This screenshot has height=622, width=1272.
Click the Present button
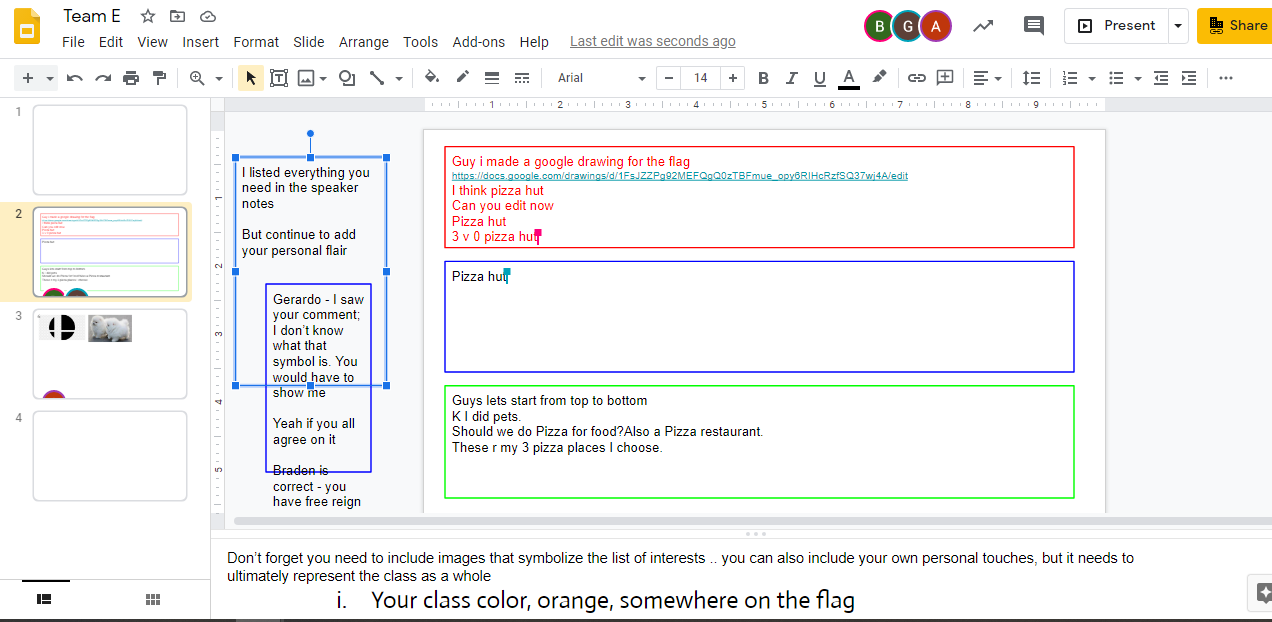pos(1116,26)
